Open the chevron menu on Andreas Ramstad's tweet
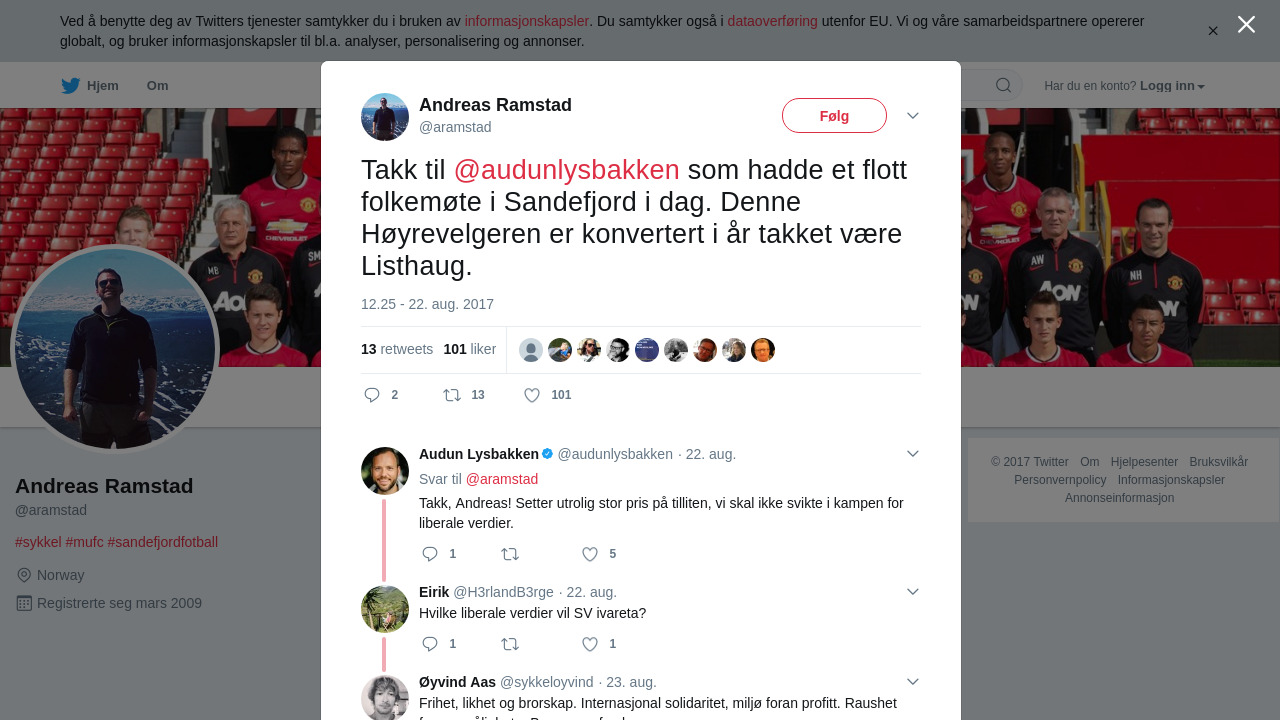The image size is (1280, 720). click(913, 116)
